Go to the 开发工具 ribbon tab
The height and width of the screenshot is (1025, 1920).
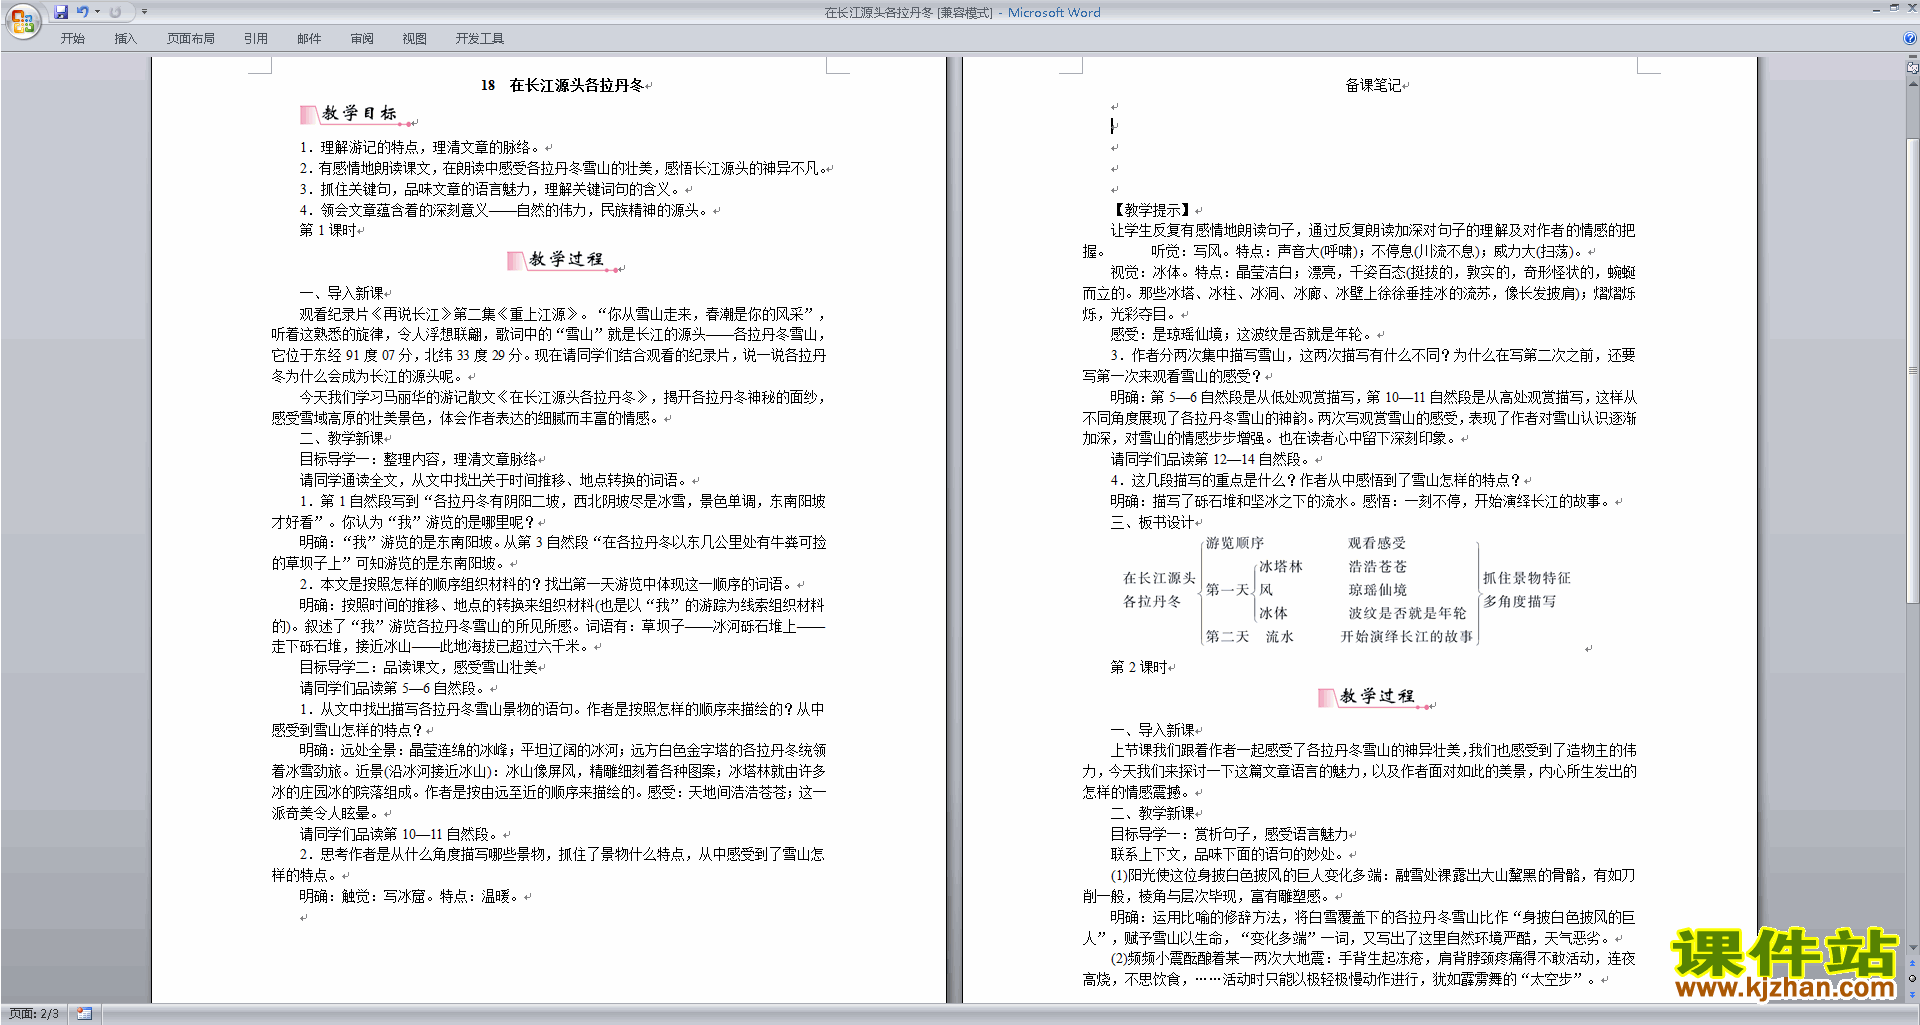[x=480, y=39]
